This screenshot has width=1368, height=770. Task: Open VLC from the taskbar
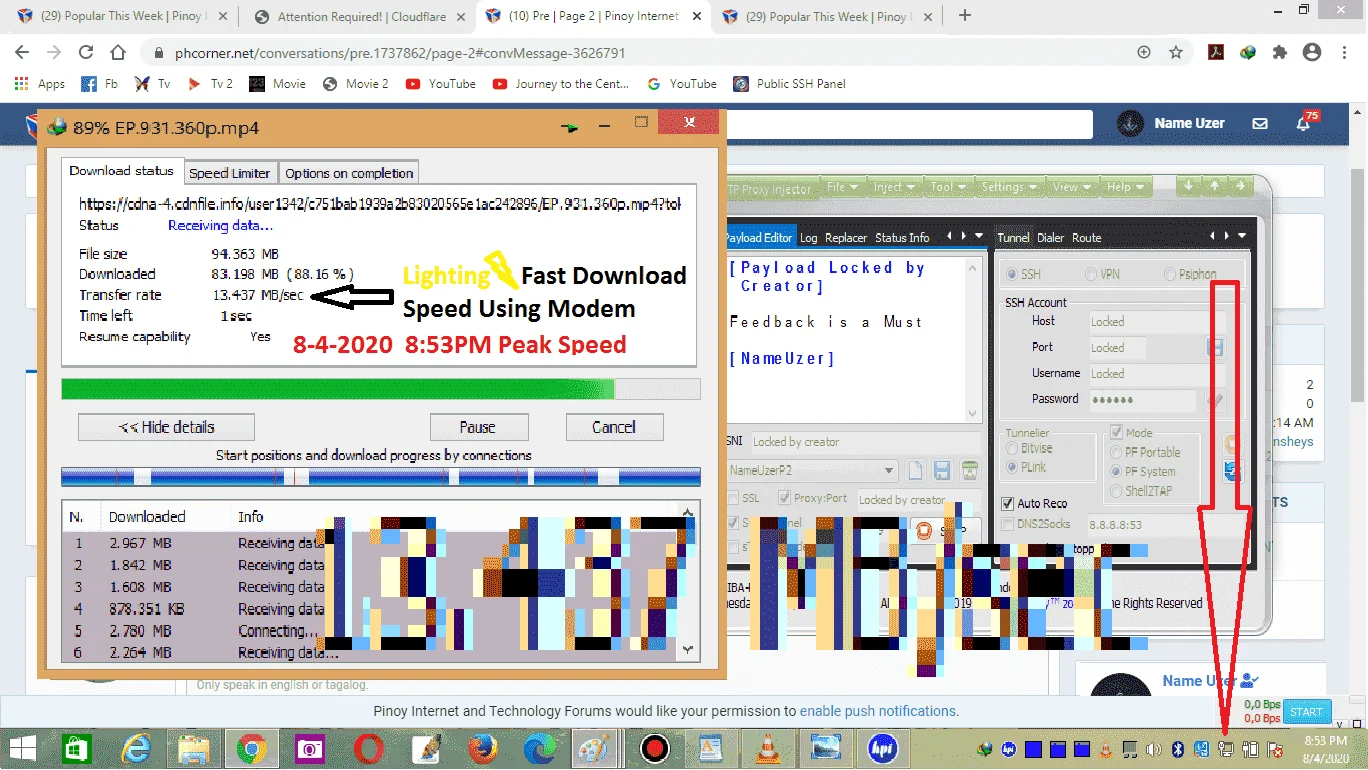[x=768, y=748]
